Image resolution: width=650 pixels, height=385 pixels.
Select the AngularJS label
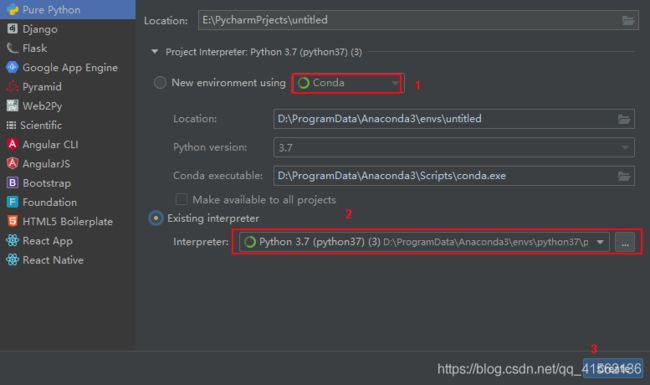pos(46,164)
